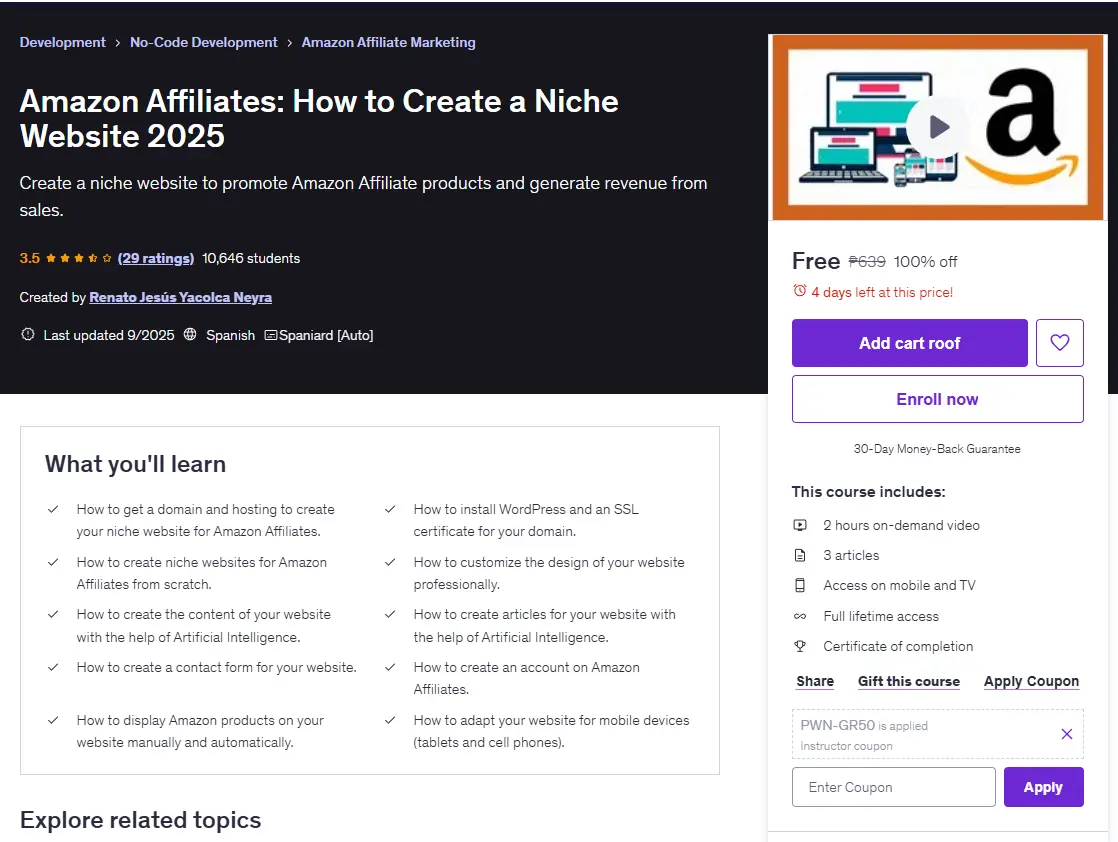The width and height of the screenshot is (1118, 842).
Task: Click the mobile and TV access icon
Action: 800,585
